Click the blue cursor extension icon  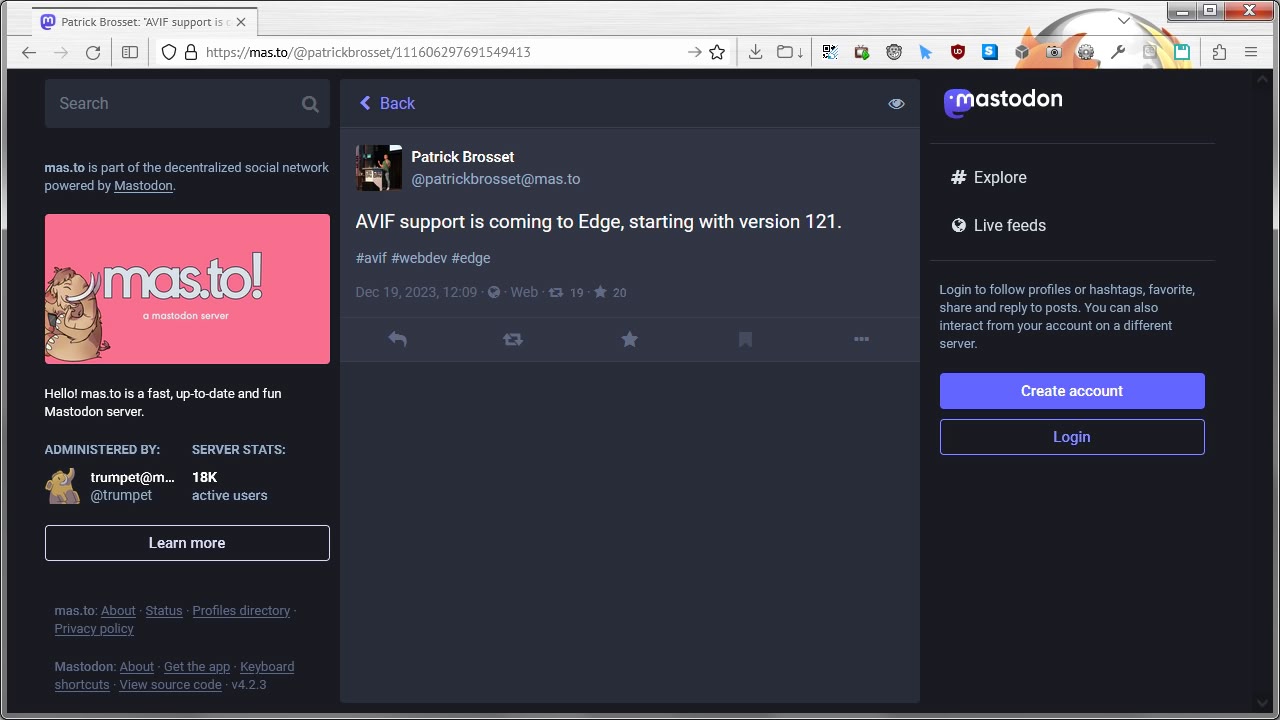[x=926, y=52]
